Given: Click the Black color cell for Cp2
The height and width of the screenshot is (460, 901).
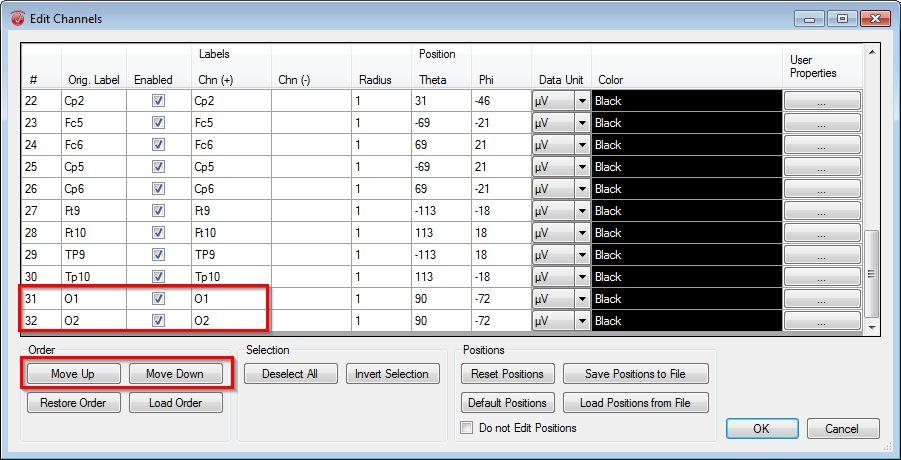Looking at the screenshot, I should pos(687,100).
